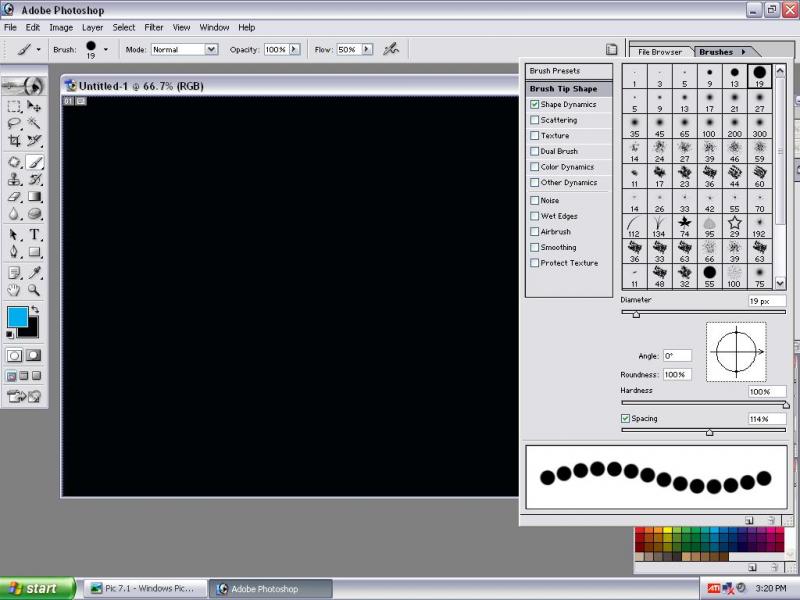Choose the Hand tool

pos(14,290)
